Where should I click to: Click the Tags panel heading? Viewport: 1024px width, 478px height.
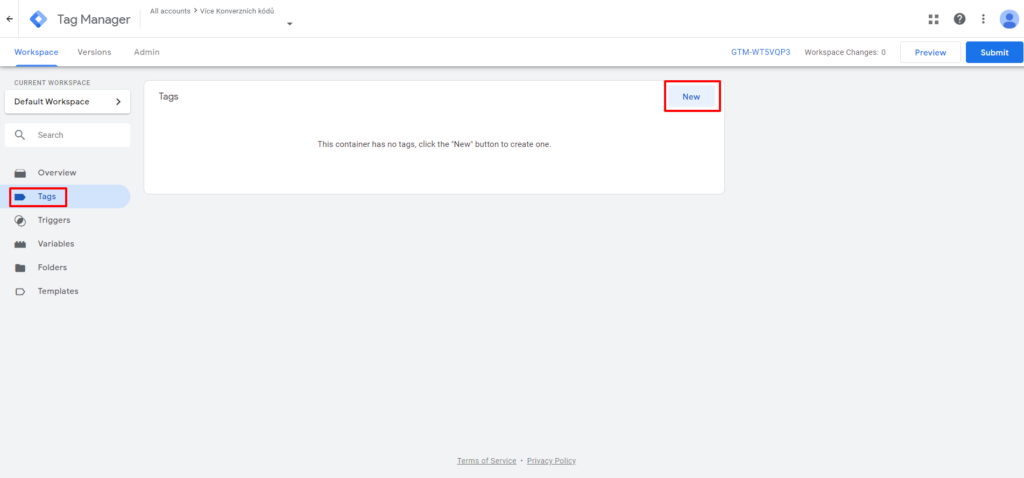[168, 97]
